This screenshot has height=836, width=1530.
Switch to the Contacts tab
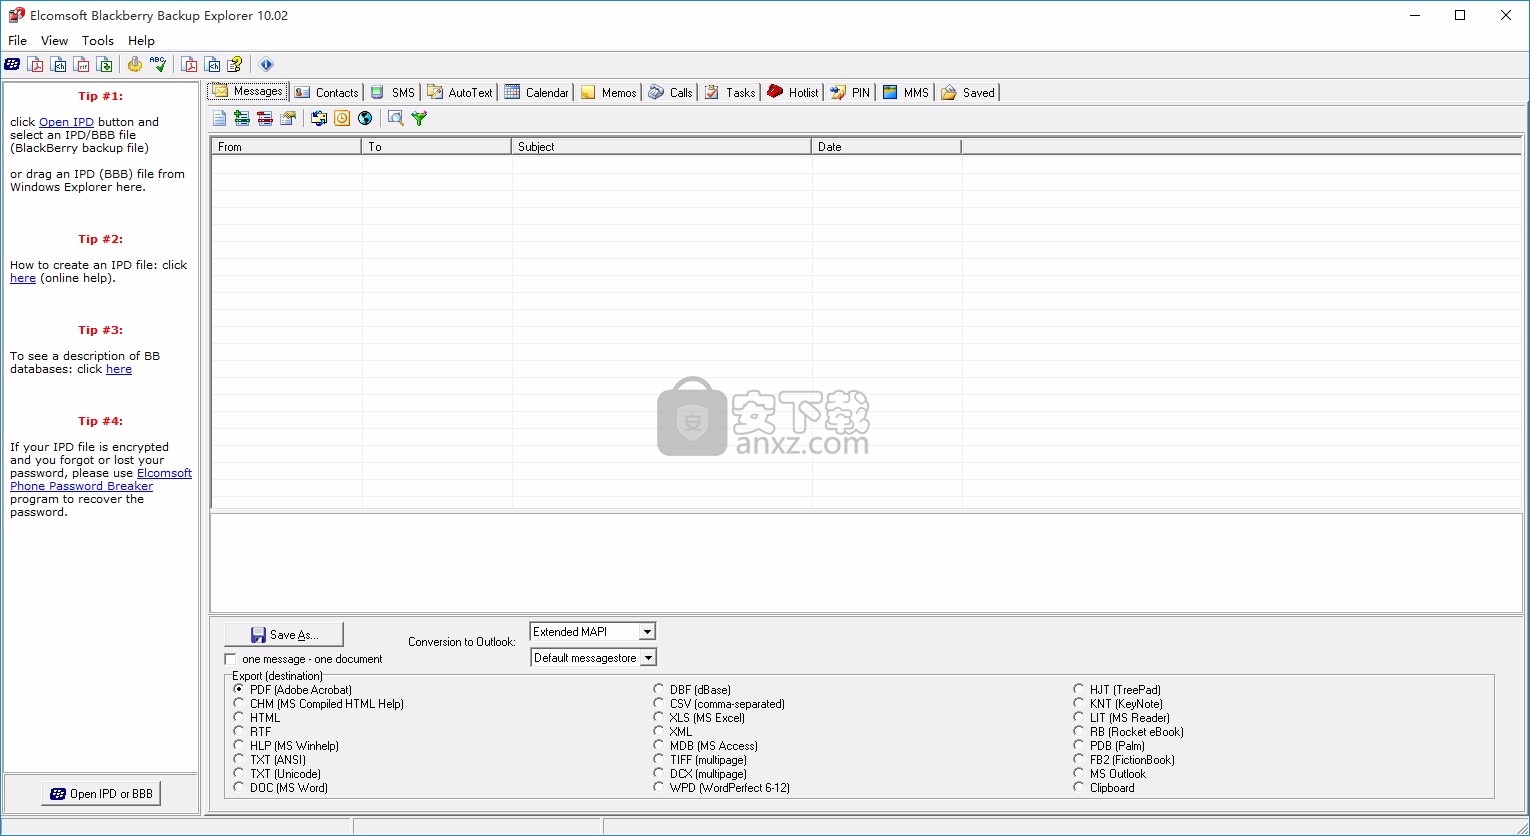(326, 92)
